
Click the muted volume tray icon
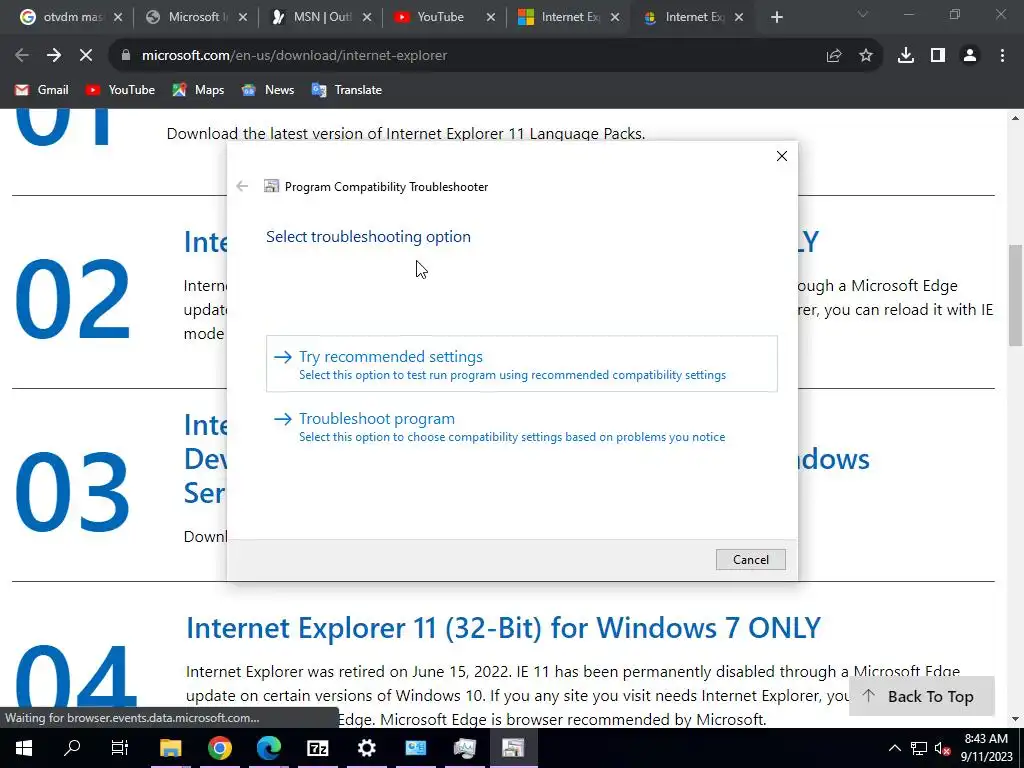(x=942, y=748)
